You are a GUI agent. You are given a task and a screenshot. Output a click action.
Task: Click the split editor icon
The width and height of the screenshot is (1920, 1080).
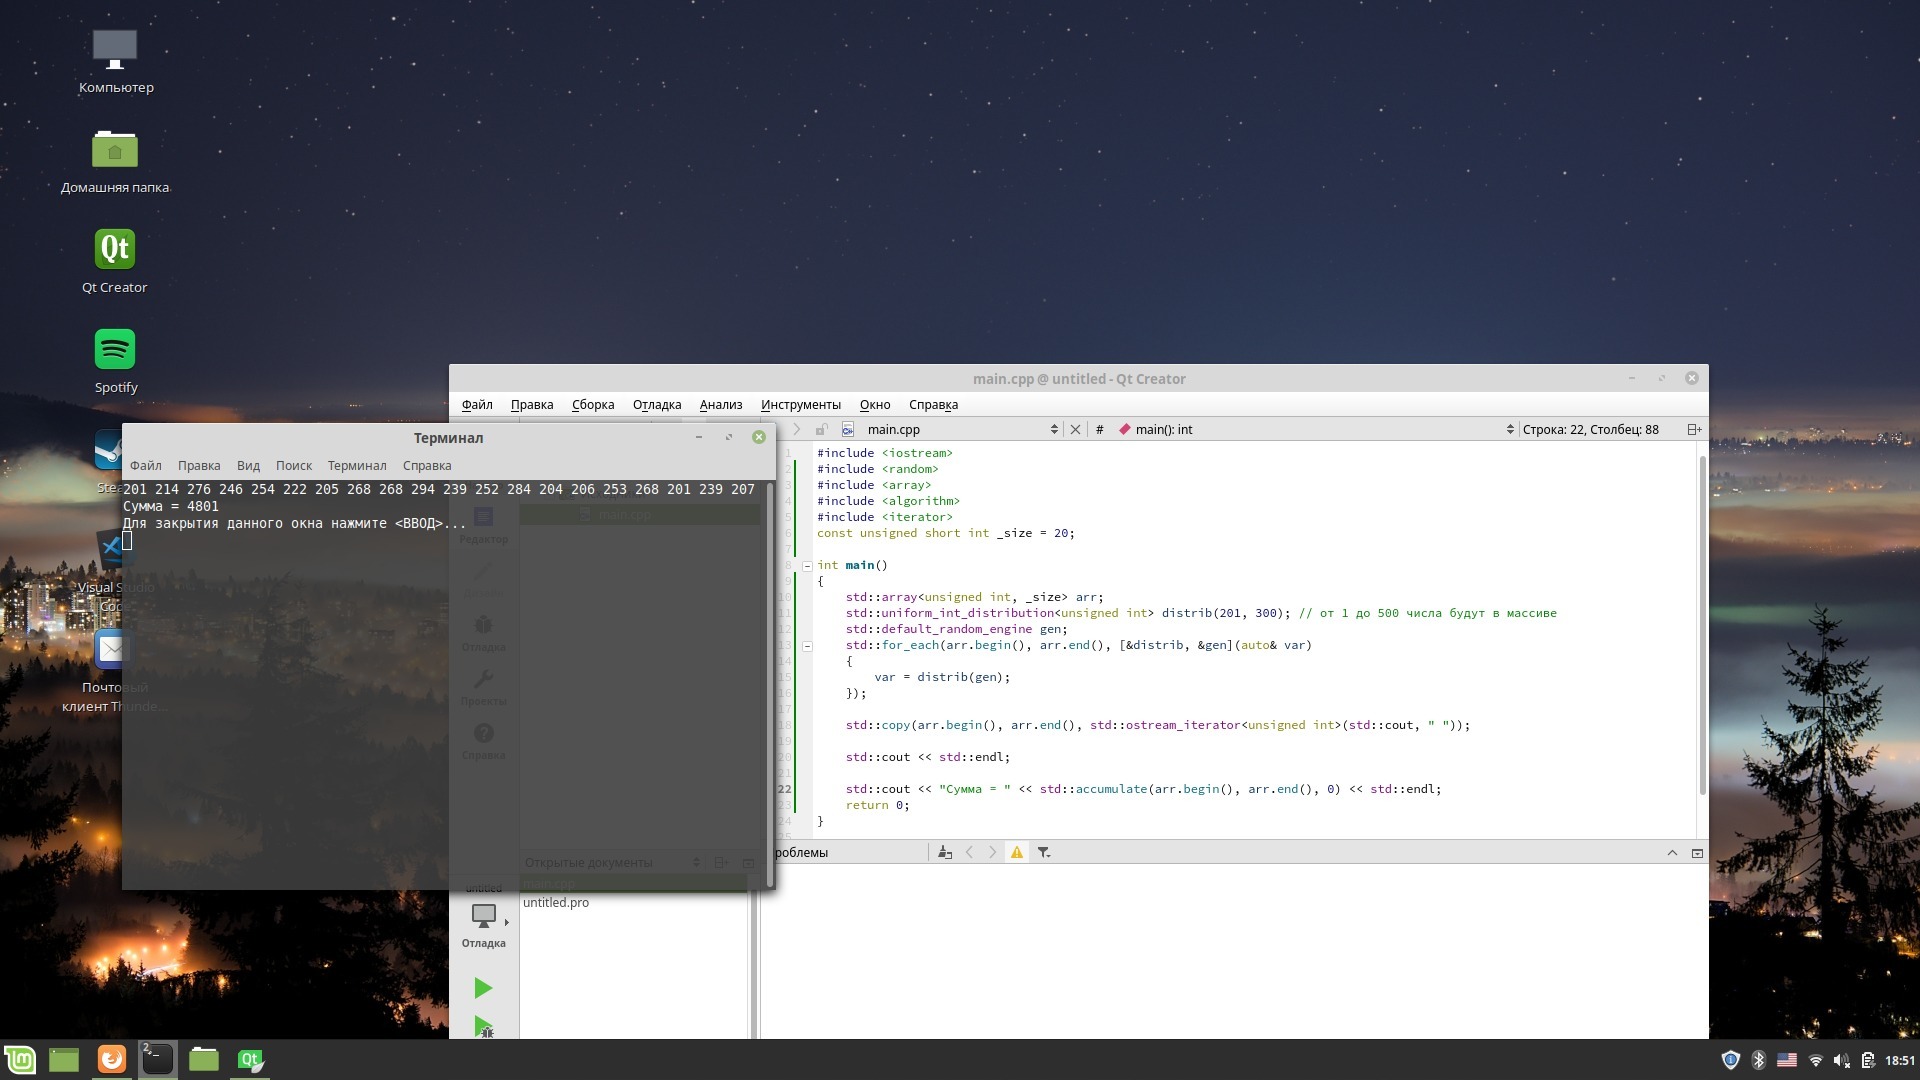1693,429
